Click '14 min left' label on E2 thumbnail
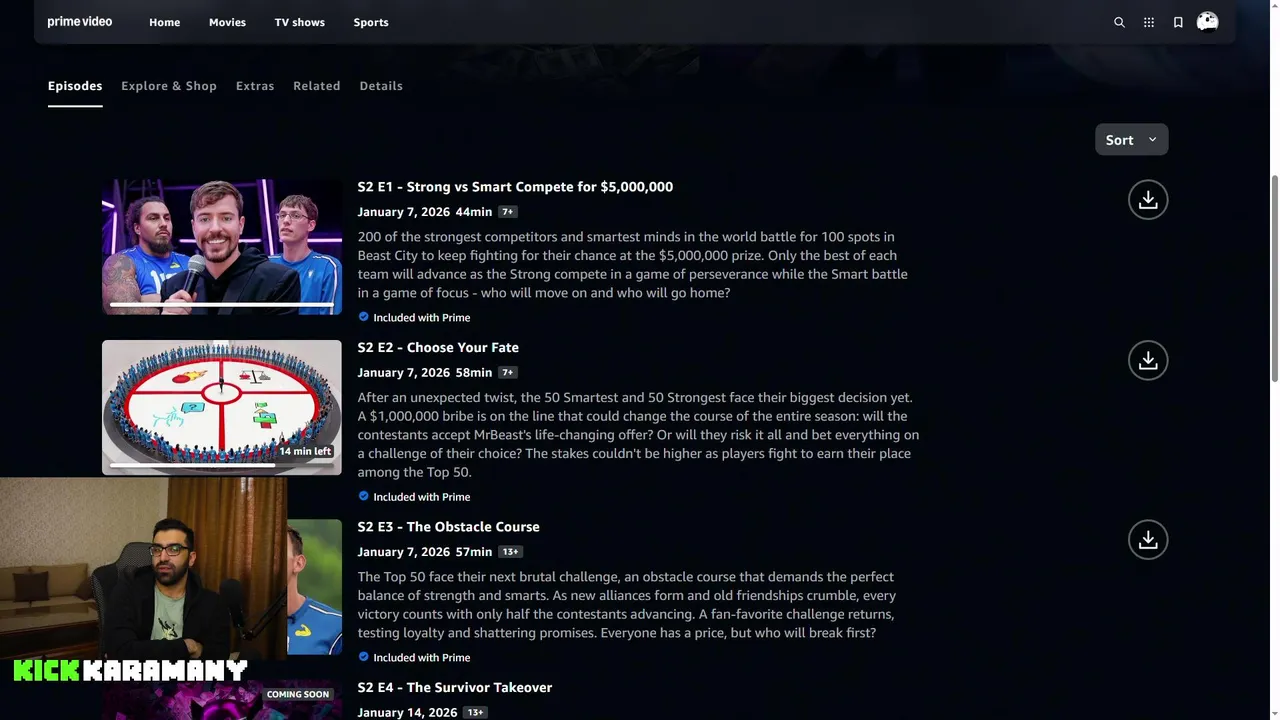 tap(305, 451)
